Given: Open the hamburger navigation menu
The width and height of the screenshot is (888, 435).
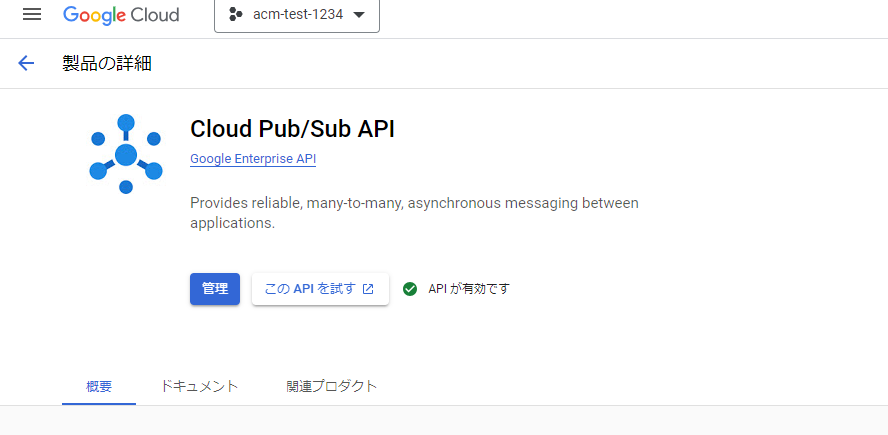Looking at the screenshot, I should pyautogui.click(x=32, y=15).
